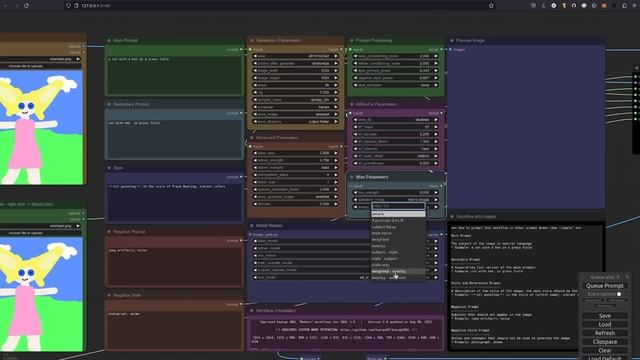Image resolution: width=640 pixels, height=360 pixels.
Task: Click the image_width increase arrow
Action: (336, 71)
